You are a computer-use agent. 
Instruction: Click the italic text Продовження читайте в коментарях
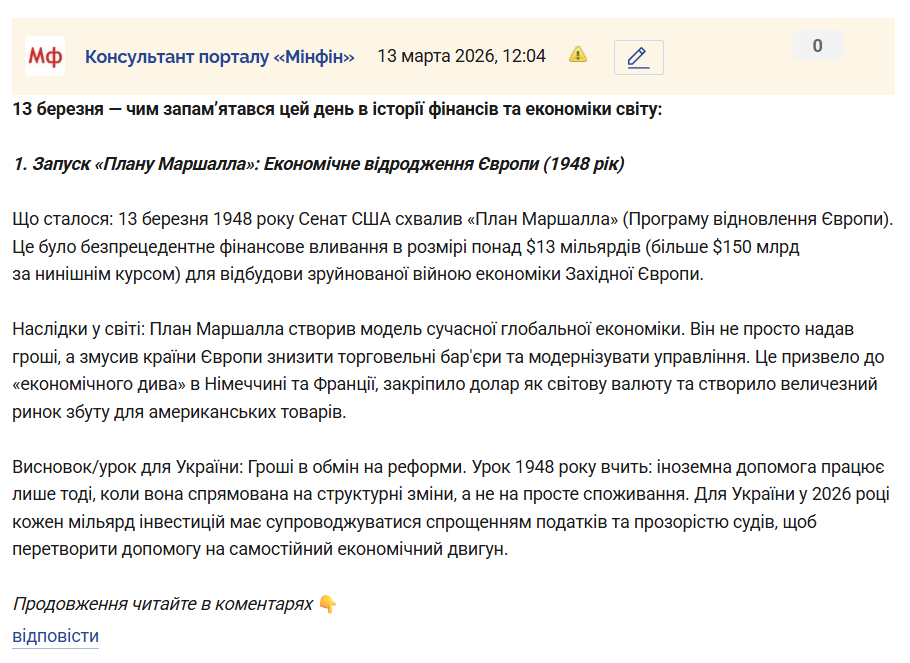pyautogui.click(x=162, y=604)
